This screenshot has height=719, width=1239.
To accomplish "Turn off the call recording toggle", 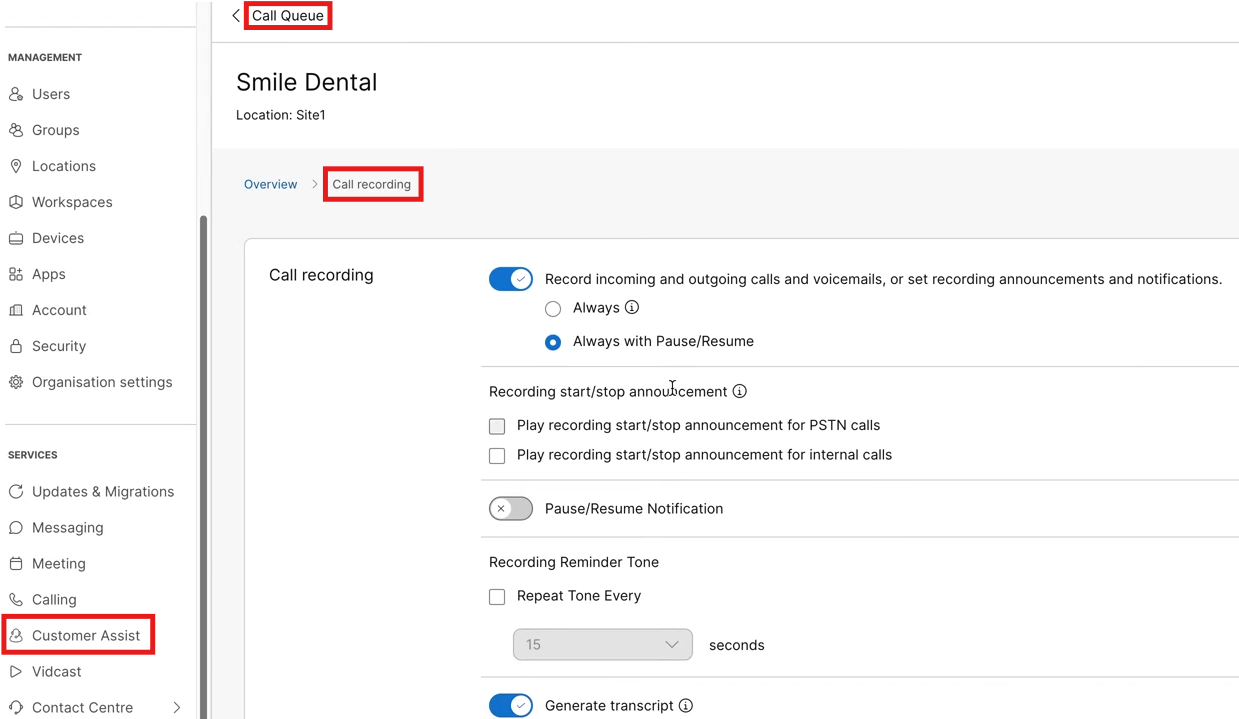I will pos(511,279).
